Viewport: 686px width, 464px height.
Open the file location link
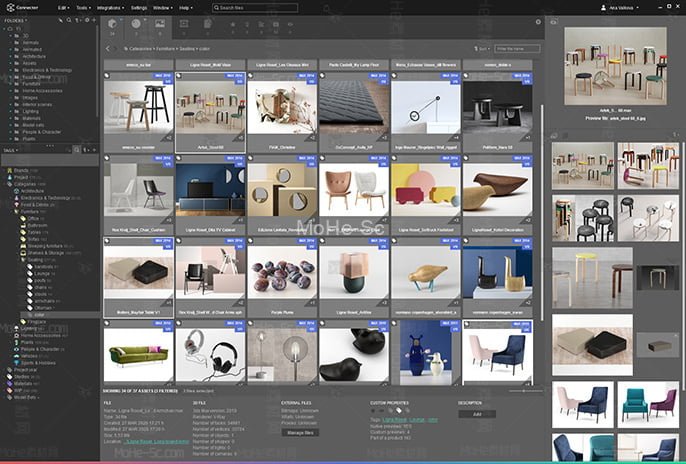[157, 441]
